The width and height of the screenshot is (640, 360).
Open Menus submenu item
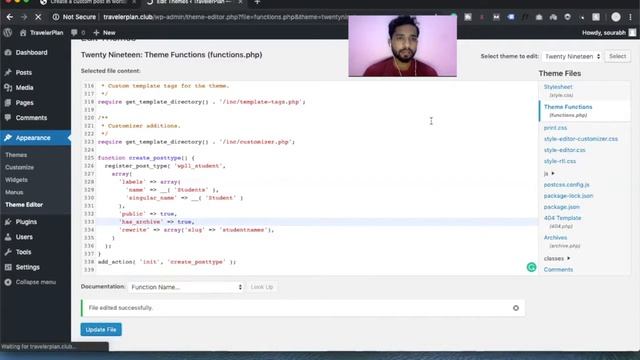click(14, 192)
